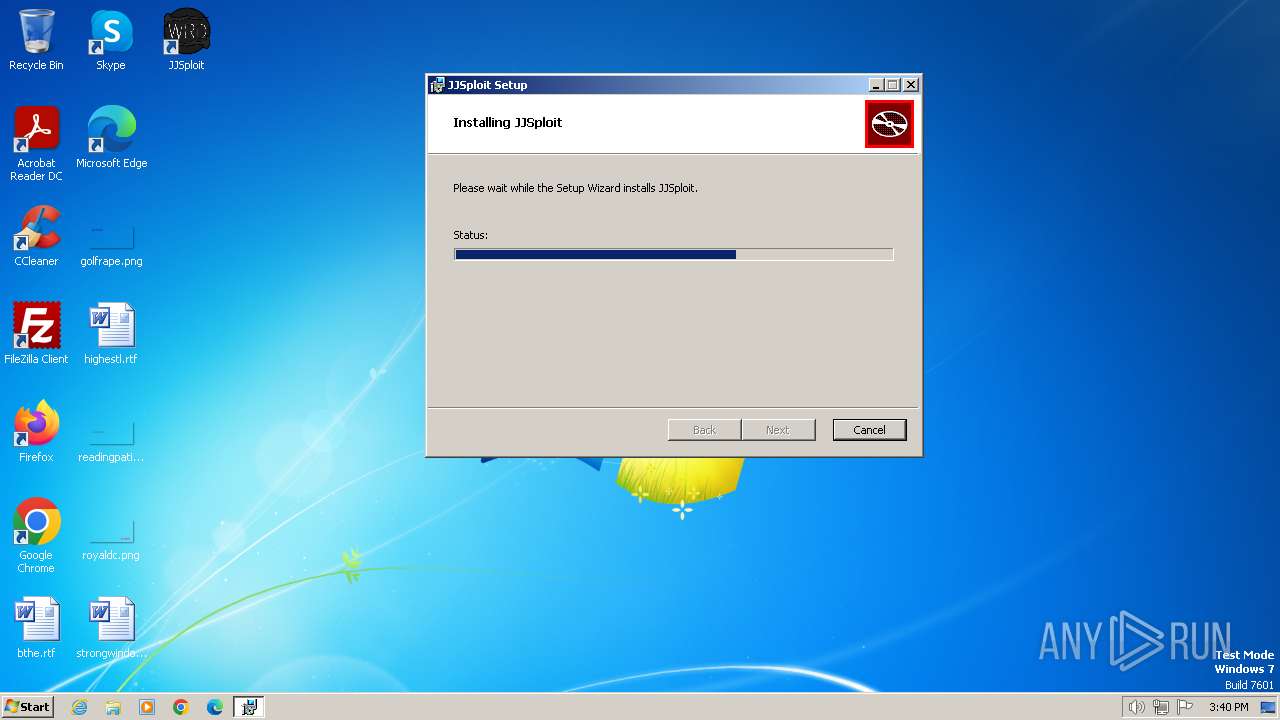Image resolution: width=1280 pixels, height=720 pixels.
Task: Close the JJSploit Setup window
Action: coord(910,85)
